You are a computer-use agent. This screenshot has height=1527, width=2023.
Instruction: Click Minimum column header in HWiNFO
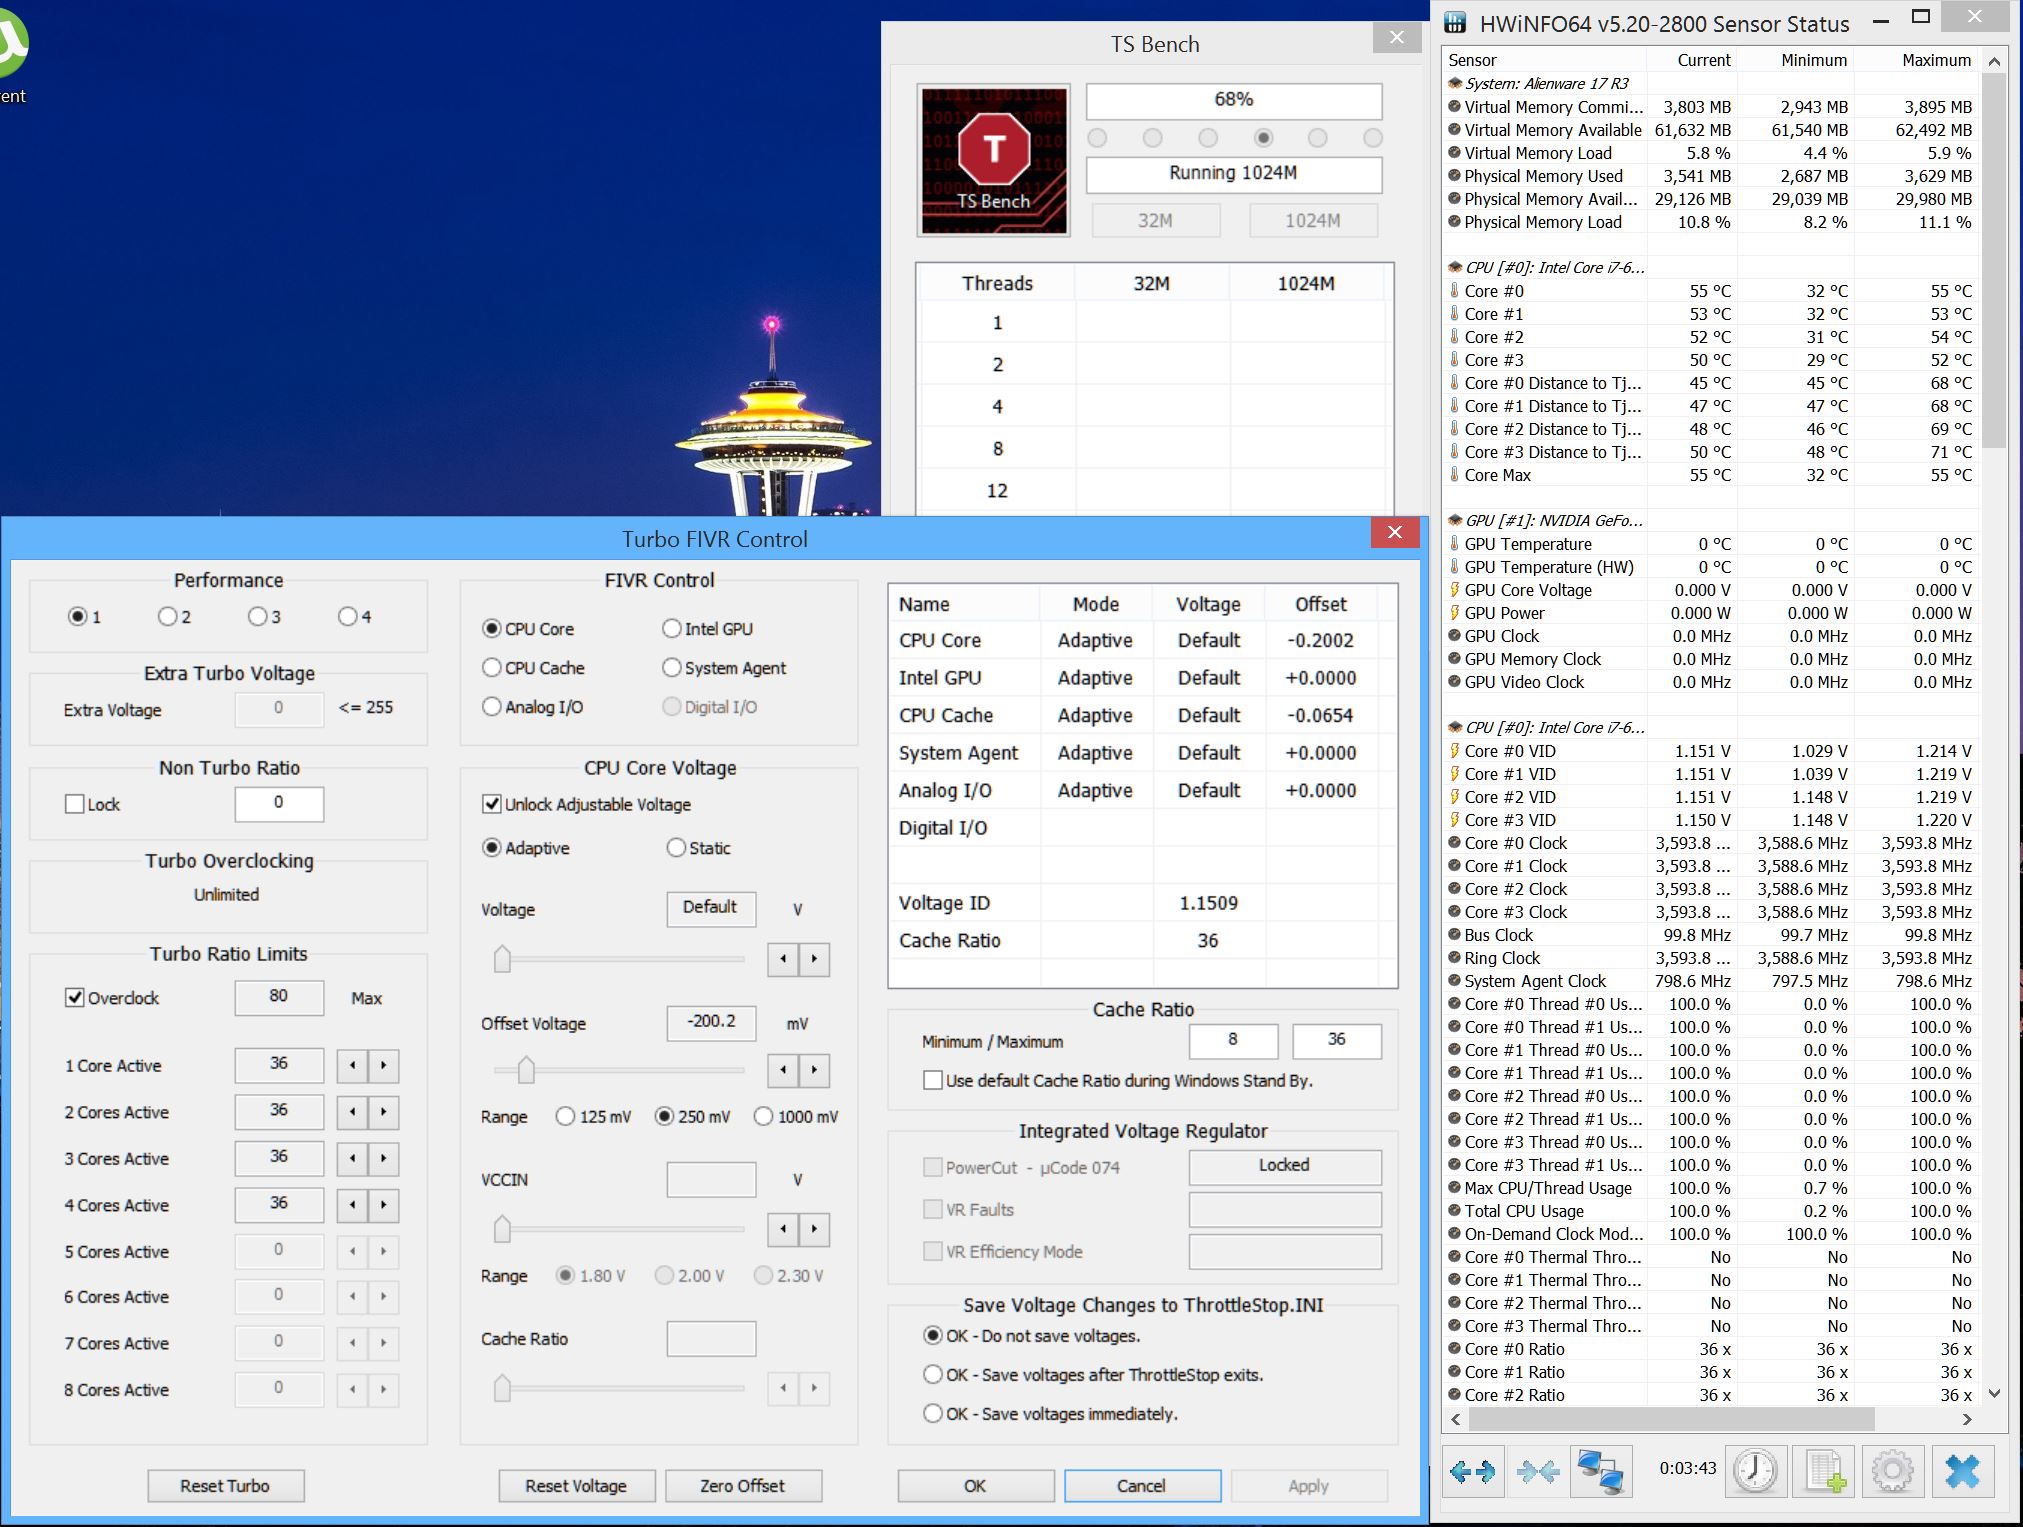[x=1796, y=60]
